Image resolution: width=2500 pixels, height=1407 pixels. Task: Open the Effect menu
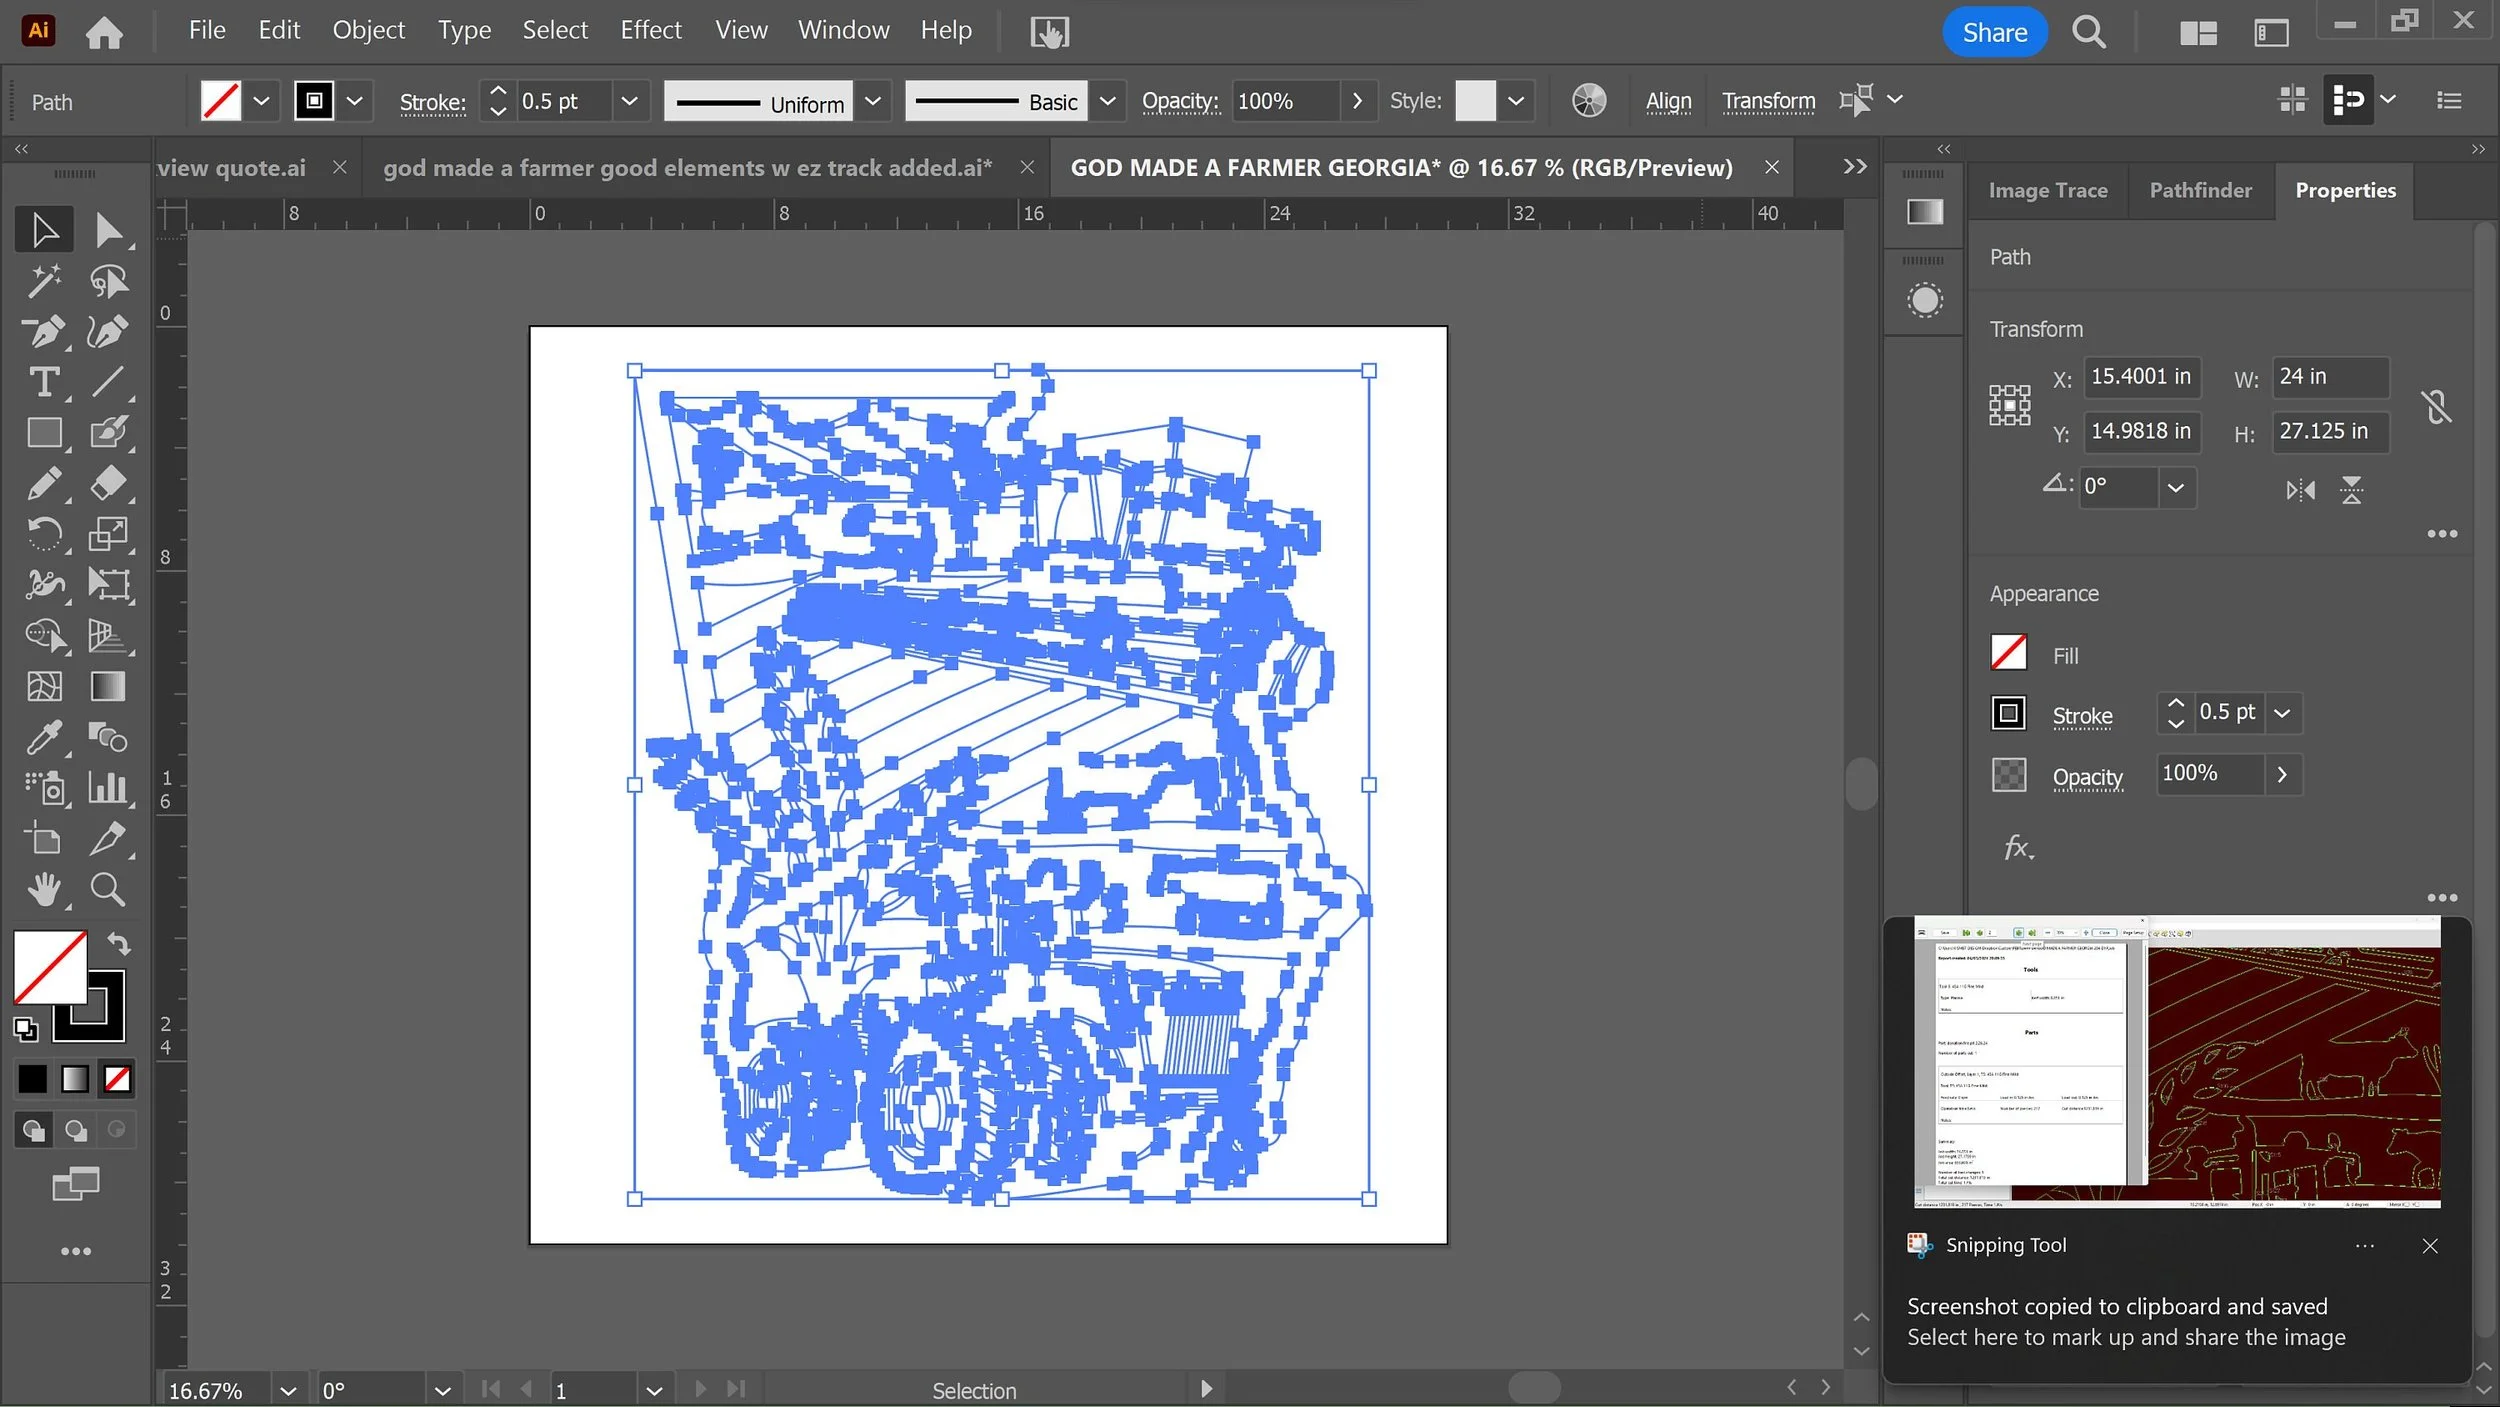point(650,30)
